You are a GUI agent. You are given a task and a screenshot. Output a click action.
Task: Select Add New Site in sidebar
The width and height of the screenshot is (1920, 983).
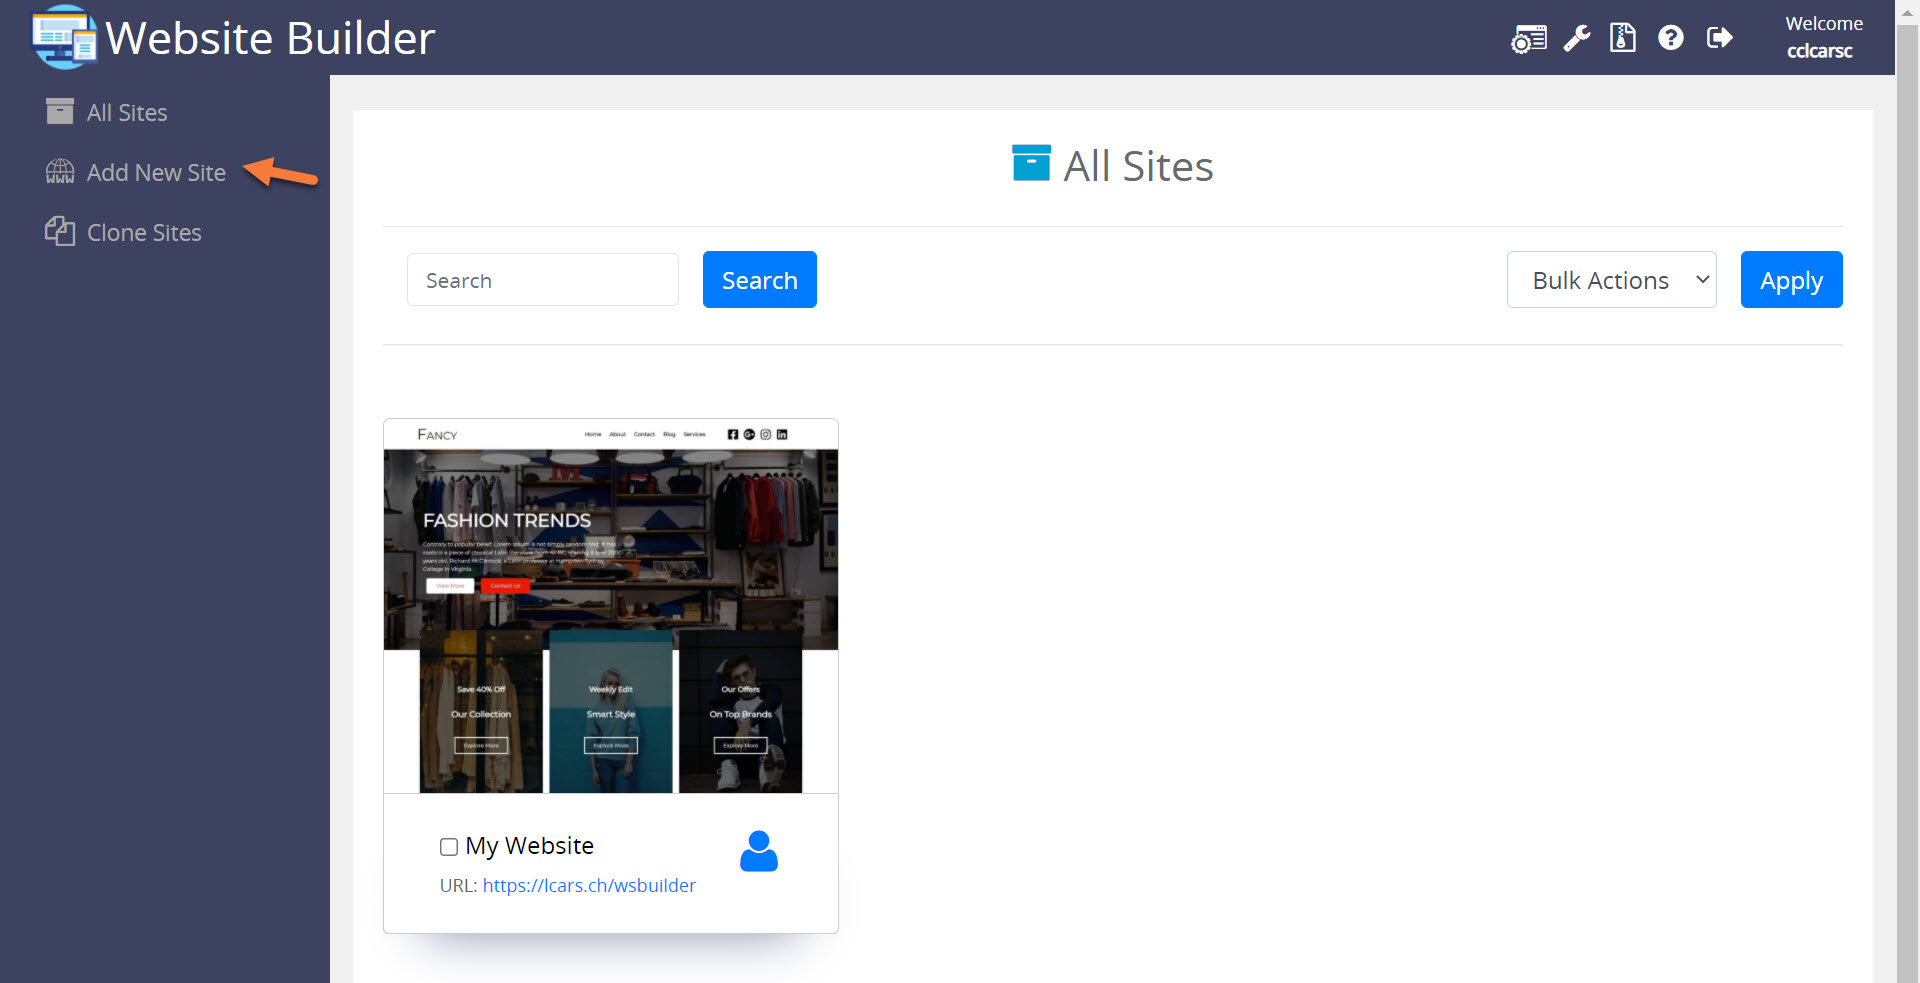pos(156,173)
